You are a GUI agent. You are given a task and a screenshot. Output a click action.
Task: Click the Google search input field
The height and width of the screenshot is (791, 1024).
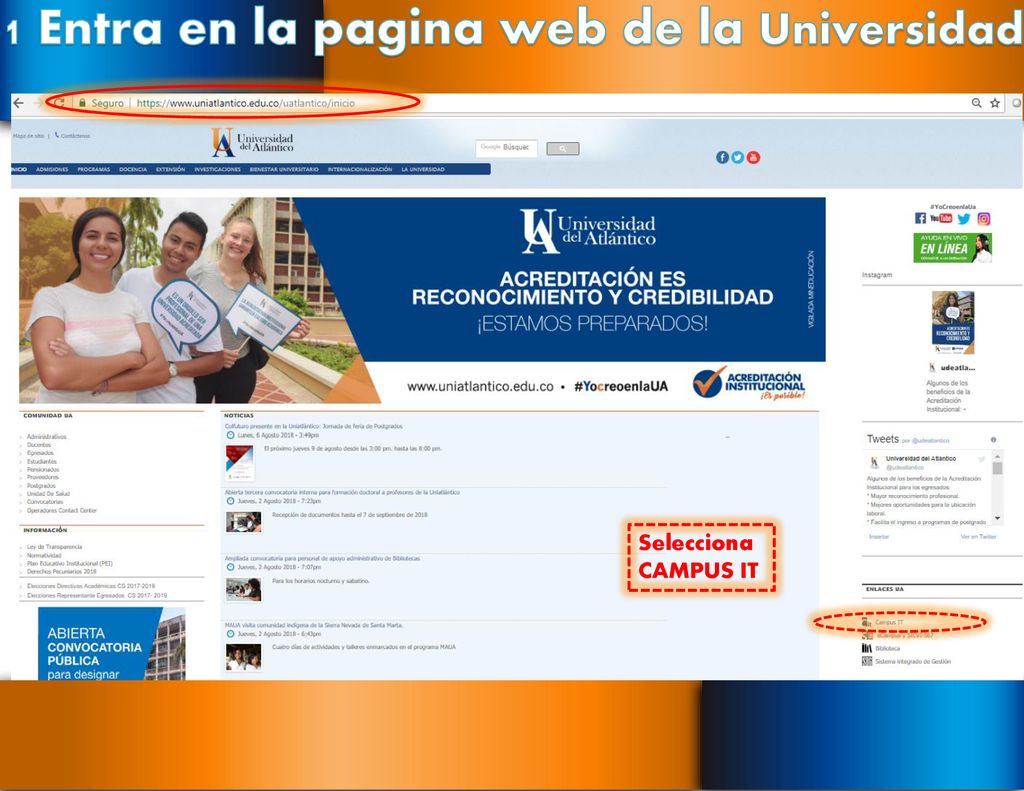[506, 148]
